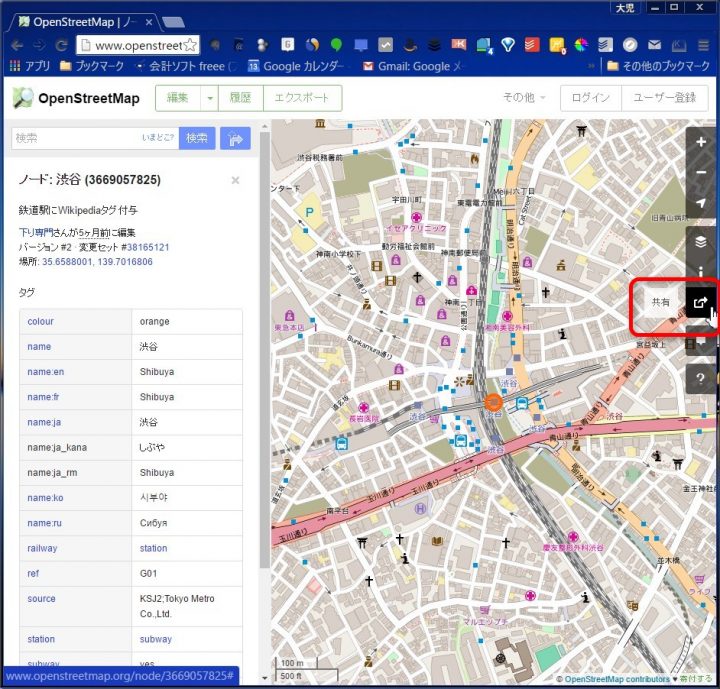Click the green balloon extension icon
Screen dimensions: 720x689
pyautogui.click(x=336, y=45)
